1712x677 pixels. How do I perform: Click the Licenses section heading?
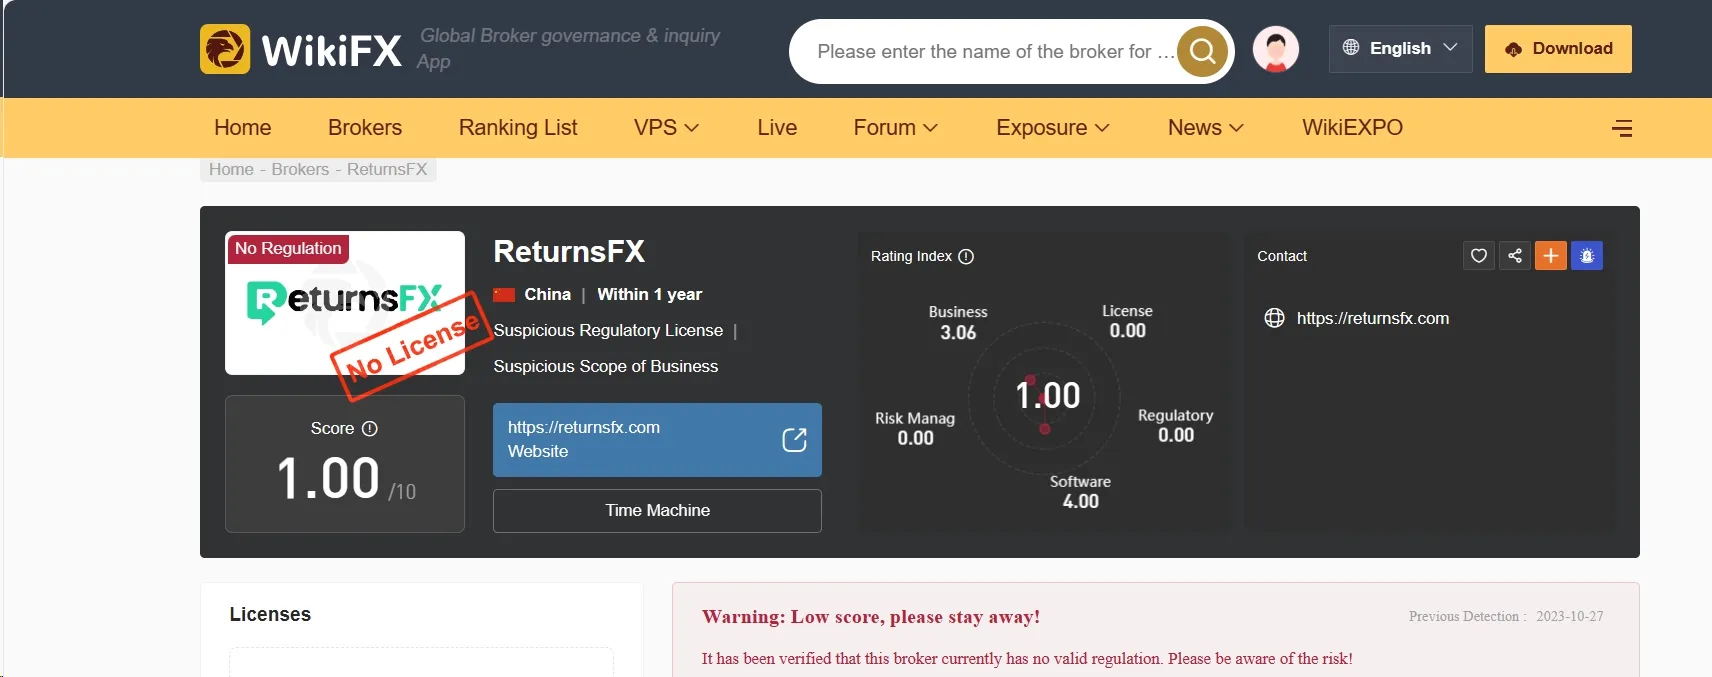tap(270, 614)
